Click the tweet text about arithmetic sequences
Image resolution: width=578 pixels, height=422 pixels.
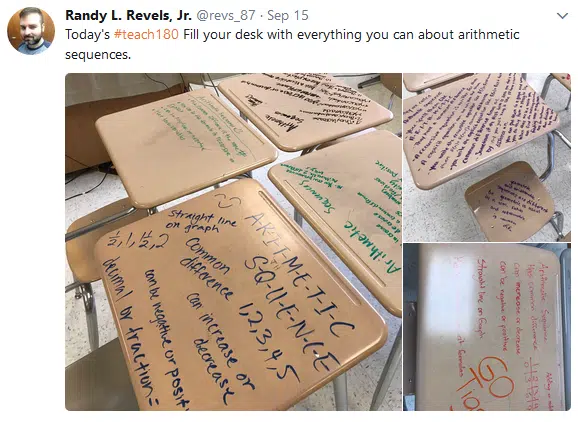click(292, 44)
